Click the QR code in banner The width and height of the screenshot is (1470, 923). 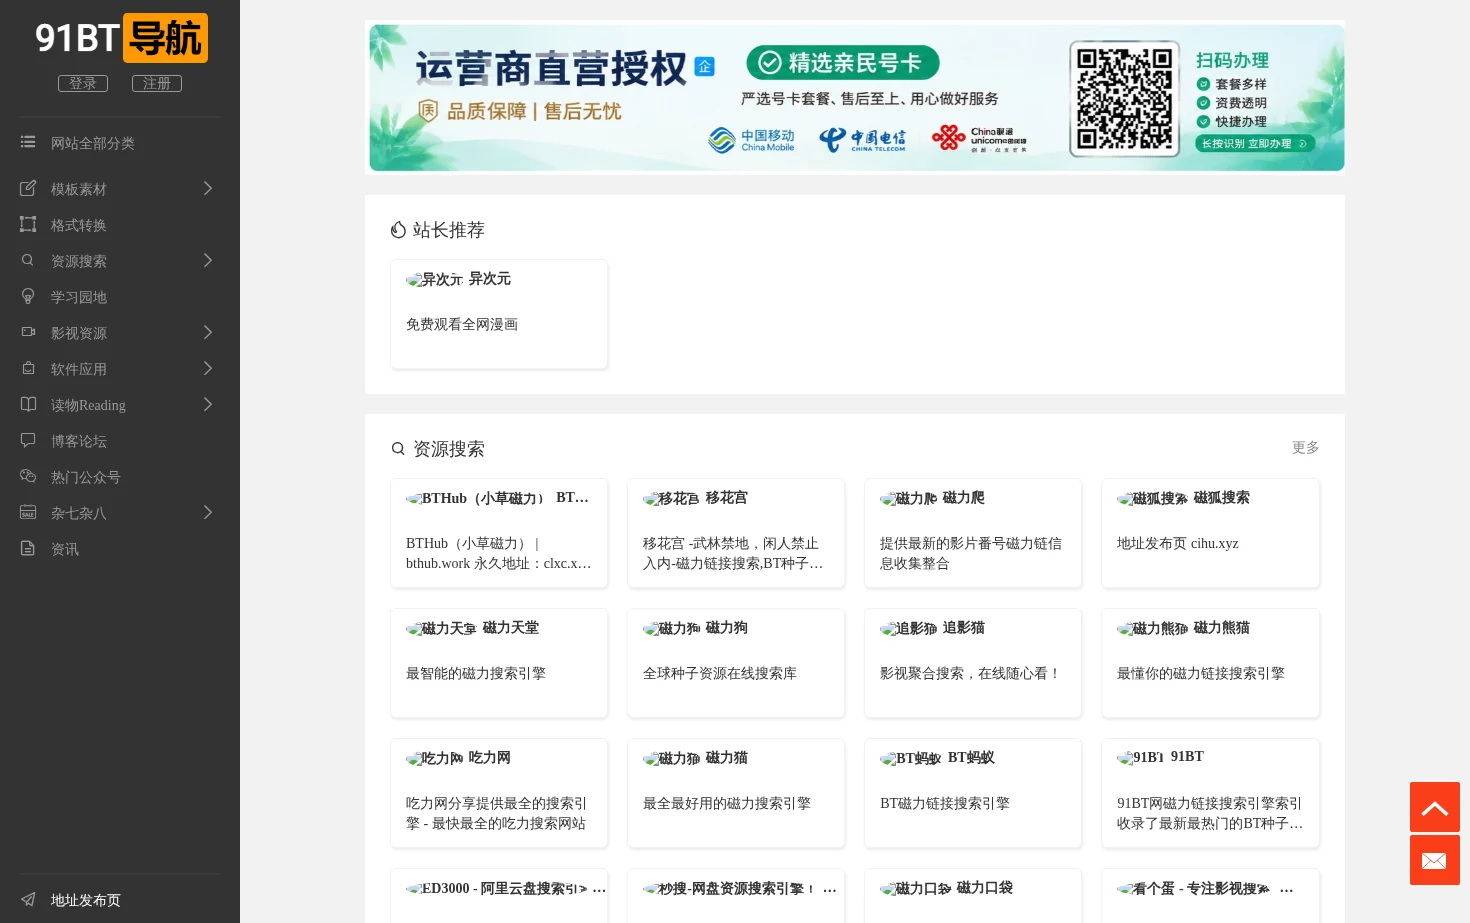click(x=1124, y=98)
